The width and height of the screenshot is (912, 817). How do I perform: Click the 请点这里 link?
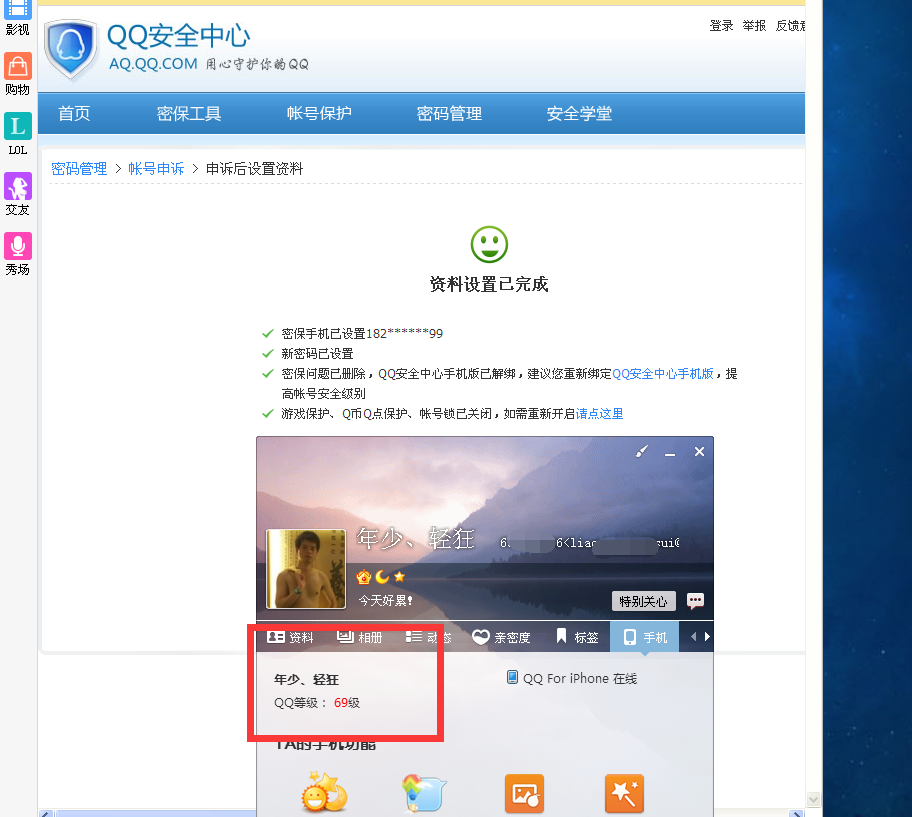[599, 414]
